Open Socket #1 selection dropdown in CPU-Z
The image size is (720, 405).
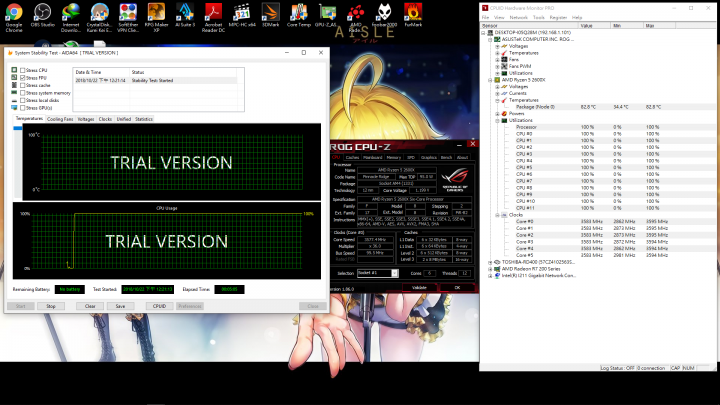click(394, 273)
